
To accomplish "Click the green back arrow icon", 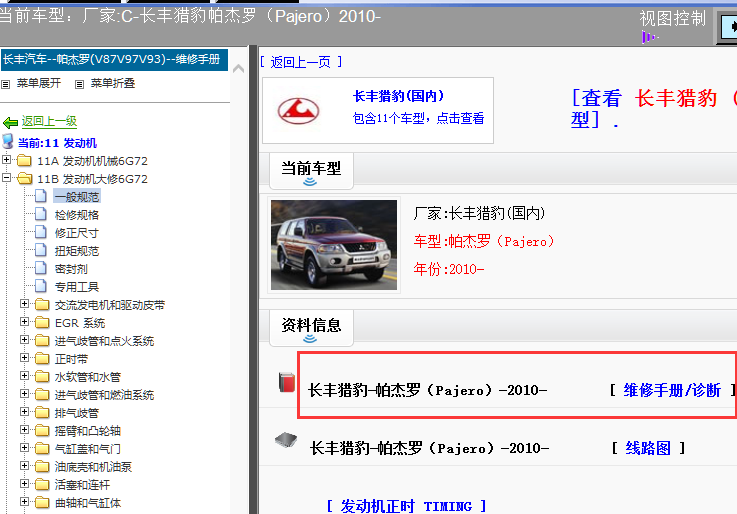I will point(10,123).
